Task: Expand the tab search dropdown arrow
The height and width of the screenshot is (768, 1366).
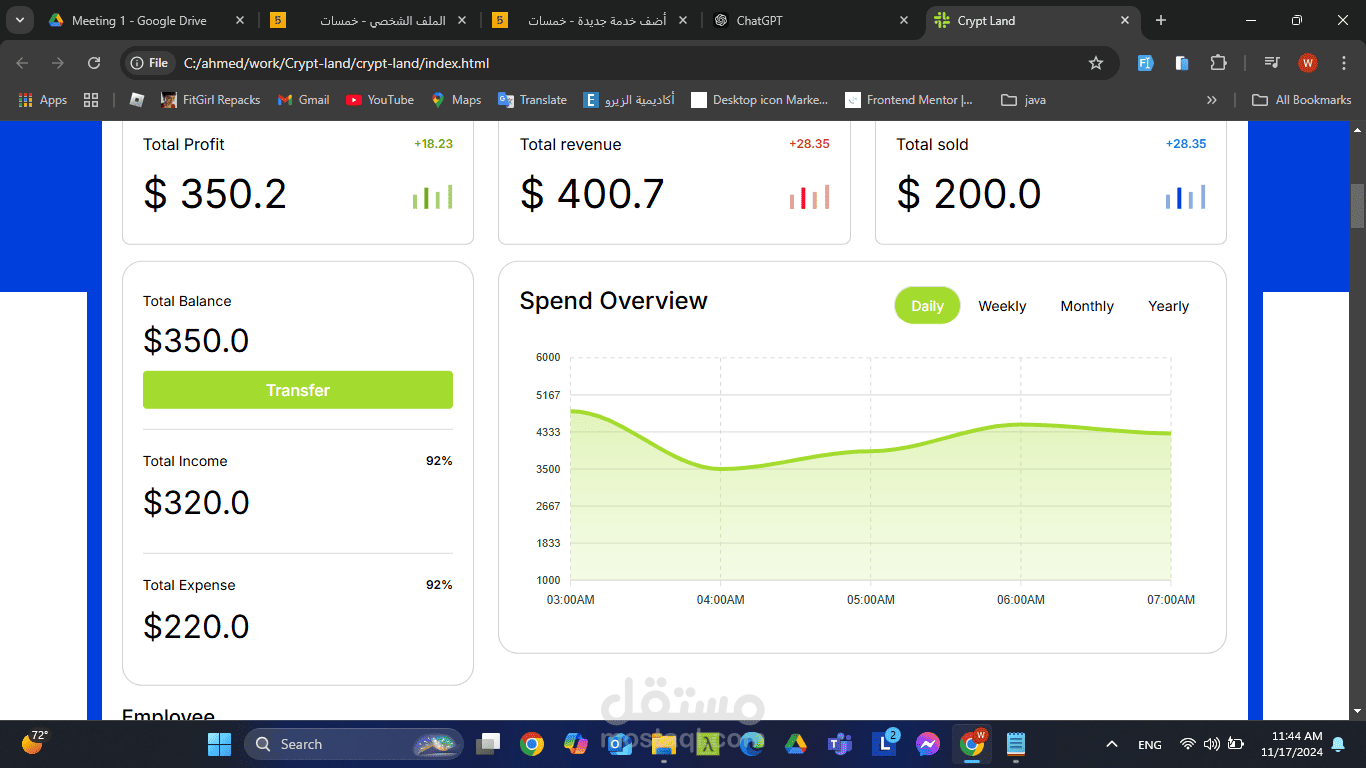Action: click(20, 20)
